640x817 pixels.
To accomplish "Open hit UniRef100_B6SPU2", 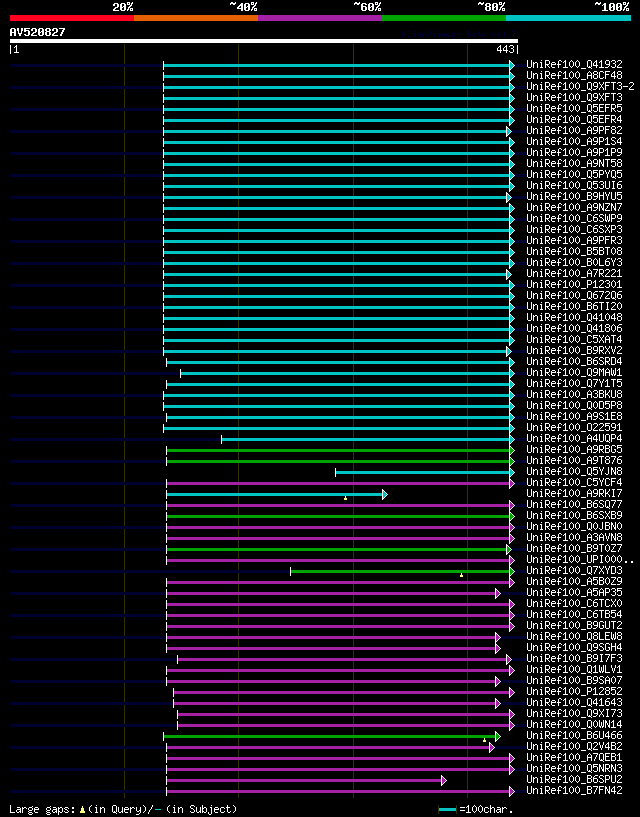I will pyautogui.click(x=574, y=780).
